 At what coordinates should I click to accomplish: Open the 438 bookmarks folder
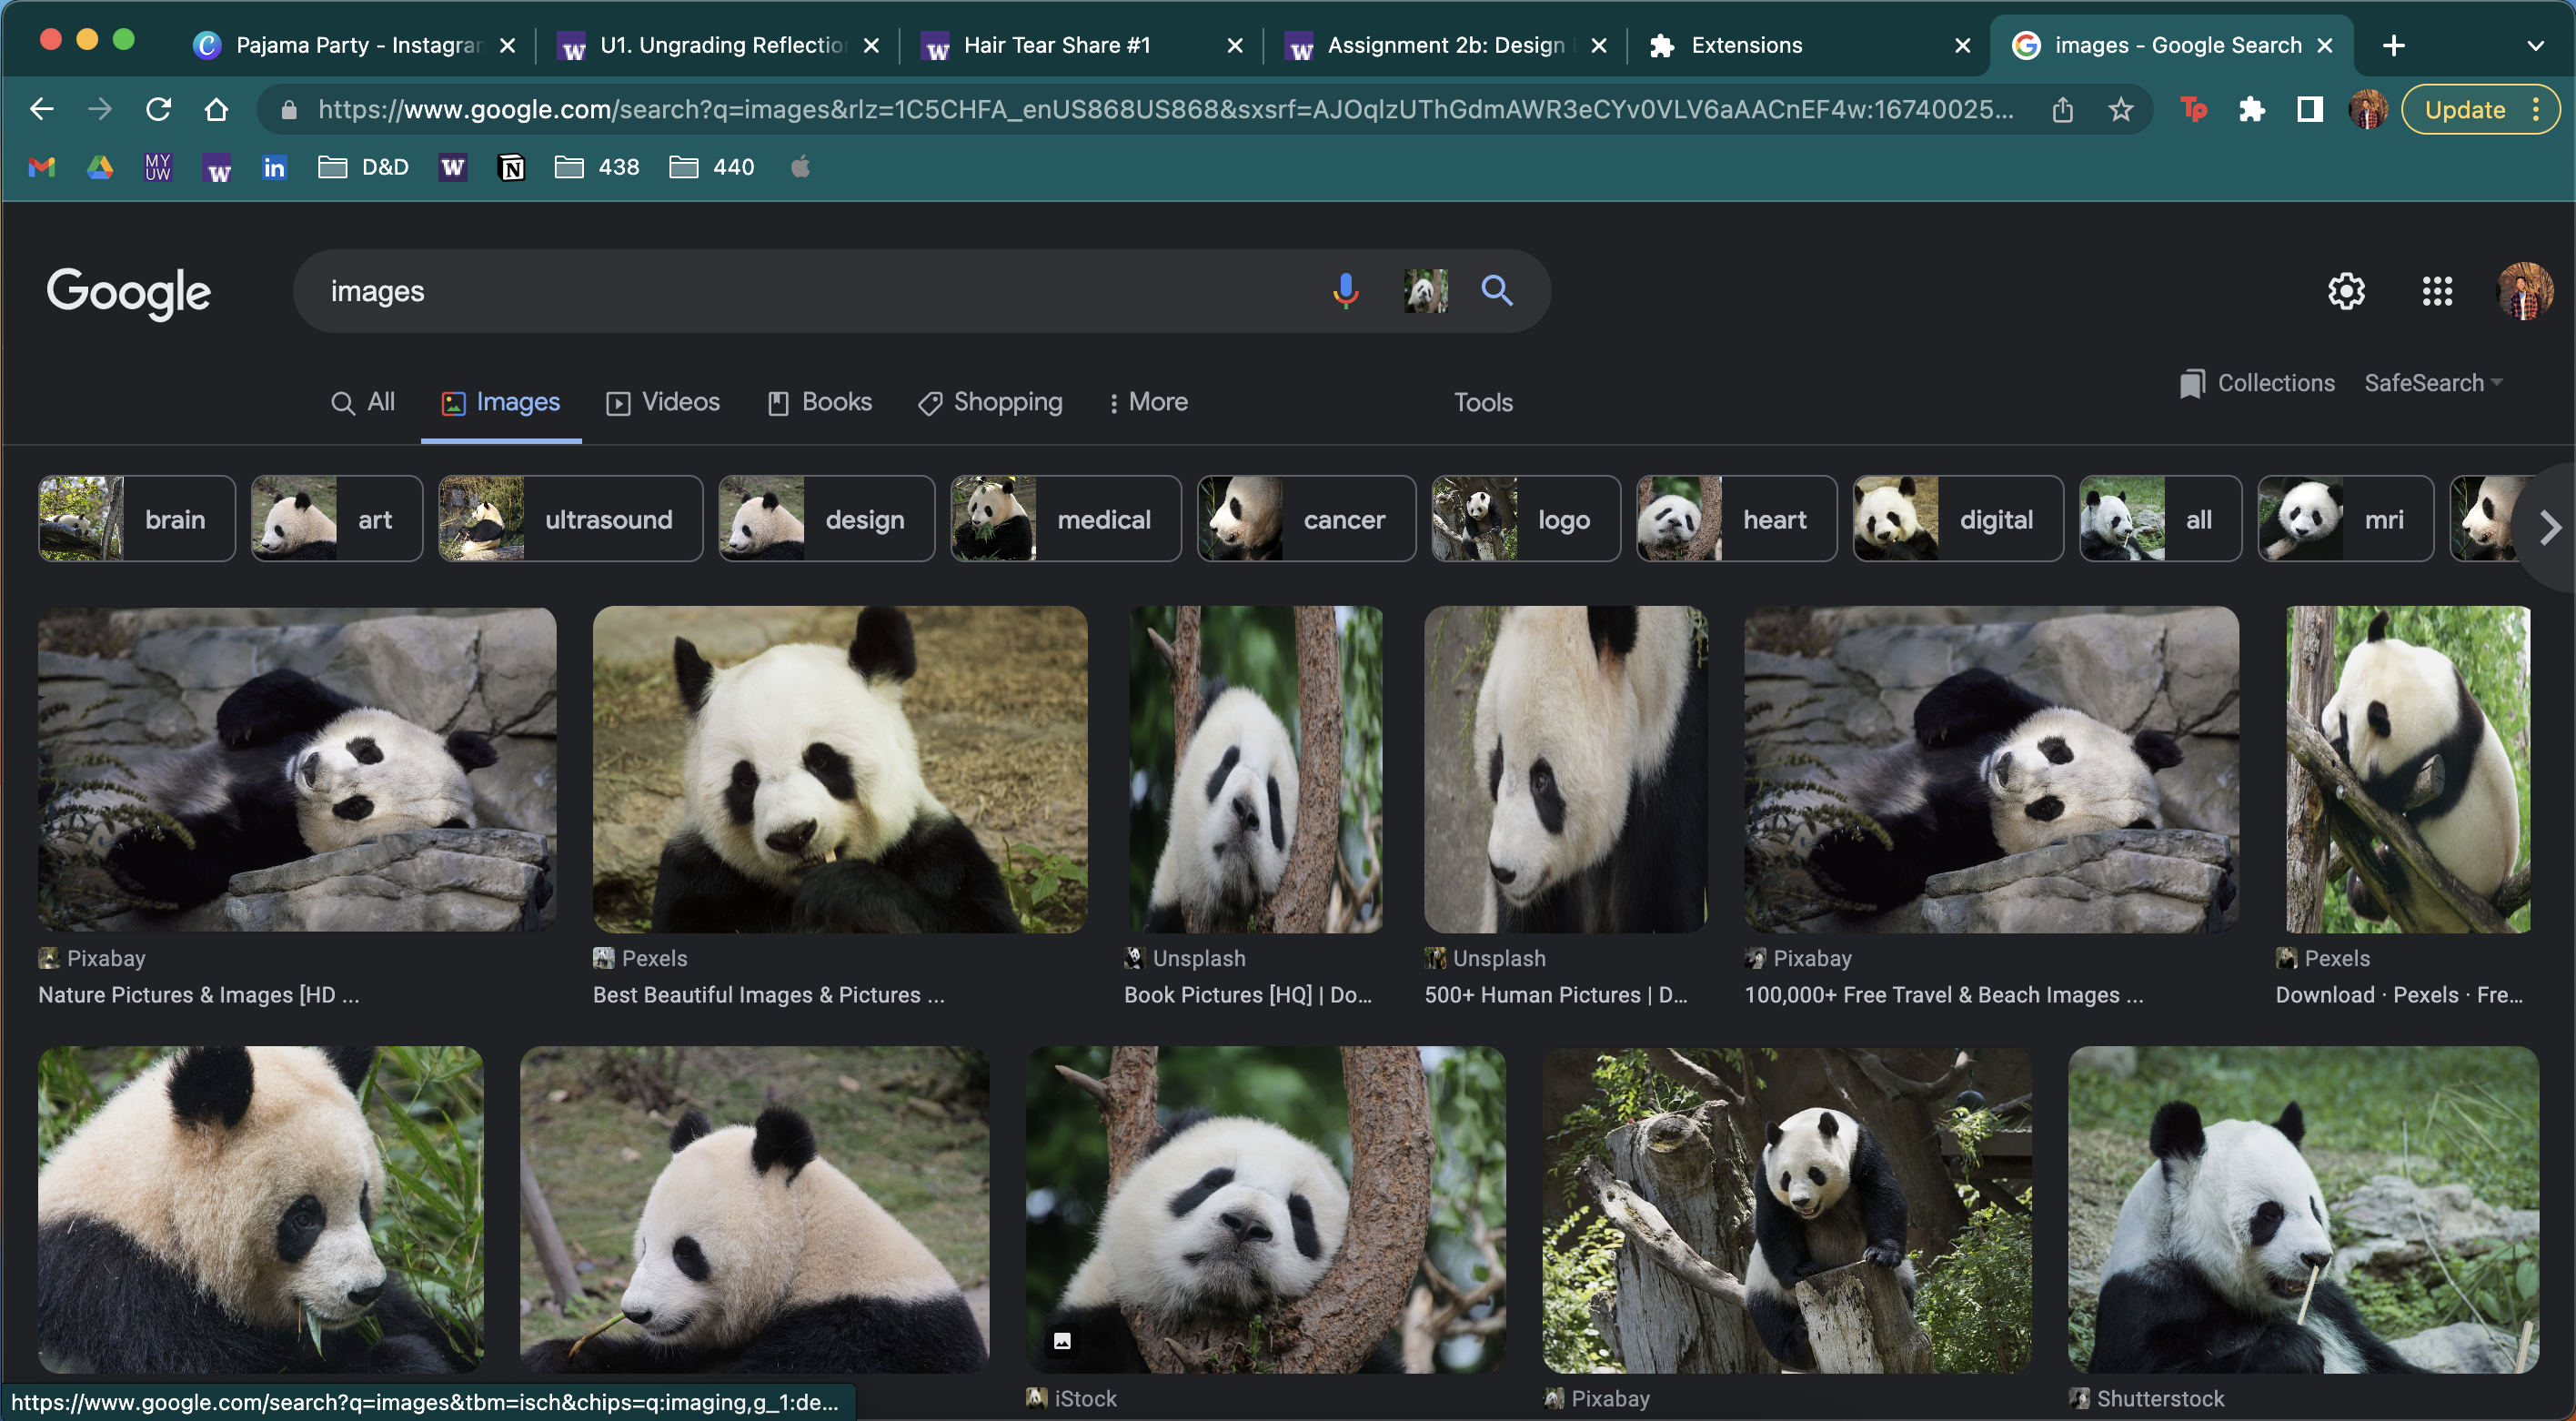pyautogui.click(x=596, y=167)
